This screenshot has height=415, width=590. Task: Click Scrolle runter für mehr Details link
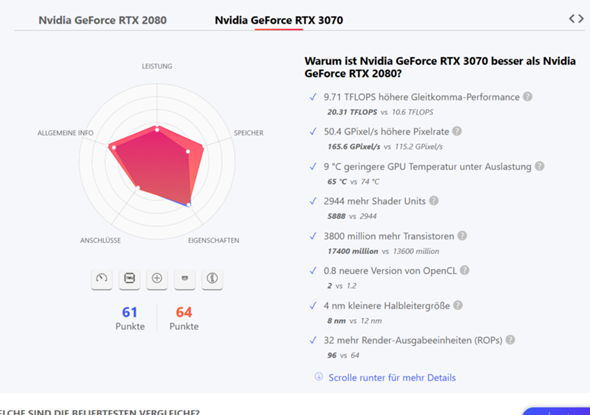pos(392,377)
